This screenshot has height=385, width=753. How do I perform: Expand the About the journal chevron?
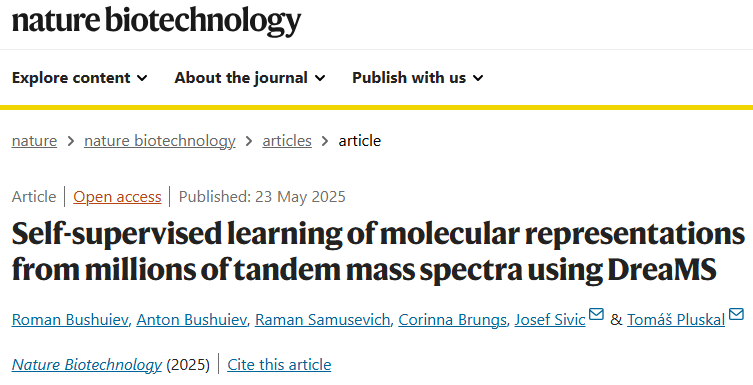[x=320, y=78]
